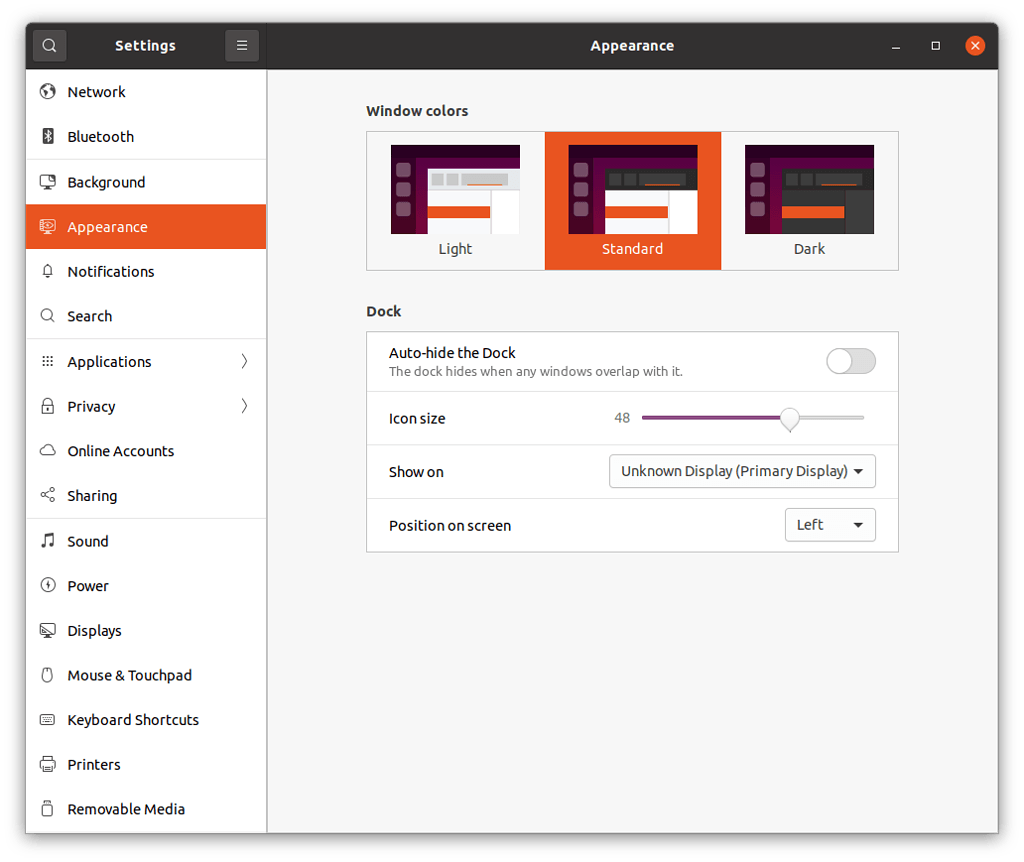1024x862 pixels.
Task: Click the Power icon in sidebar
Action: (47, 586)
